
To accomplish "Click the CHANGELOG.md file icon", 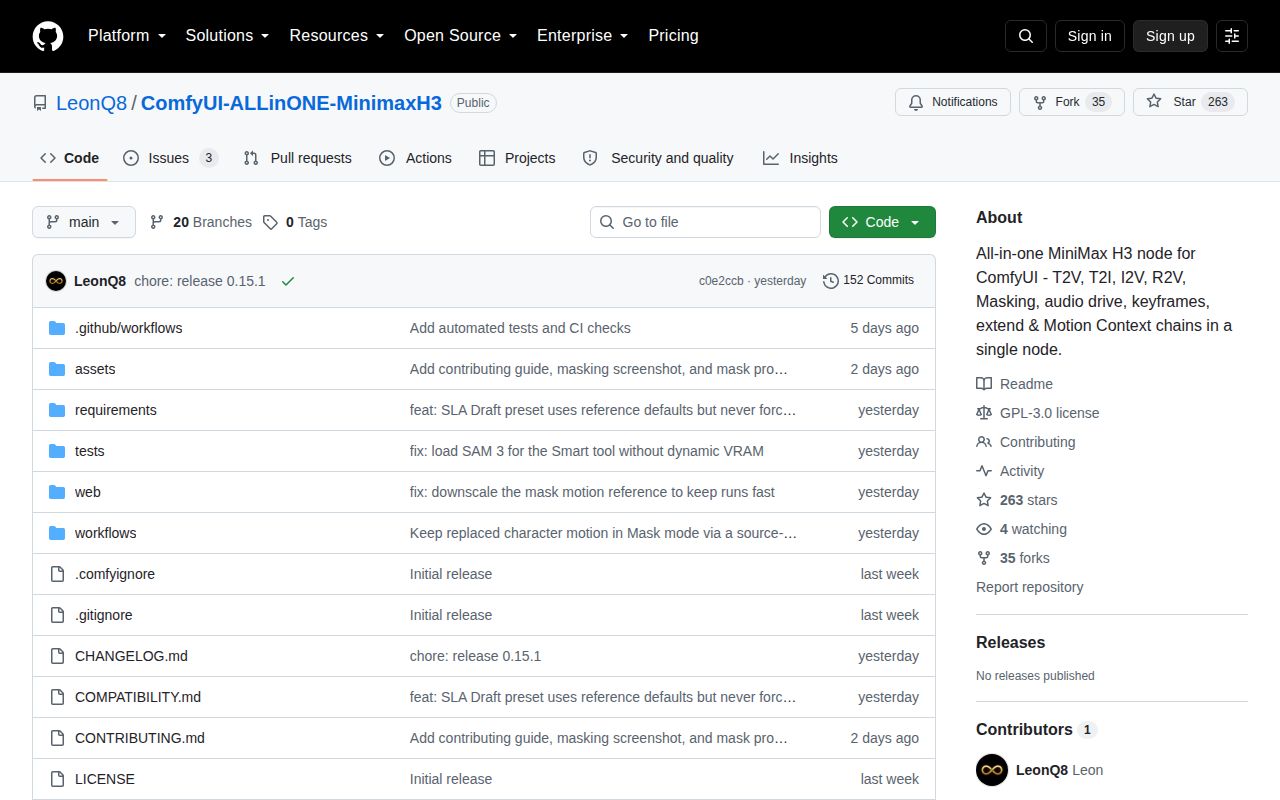I will (57, 656).
